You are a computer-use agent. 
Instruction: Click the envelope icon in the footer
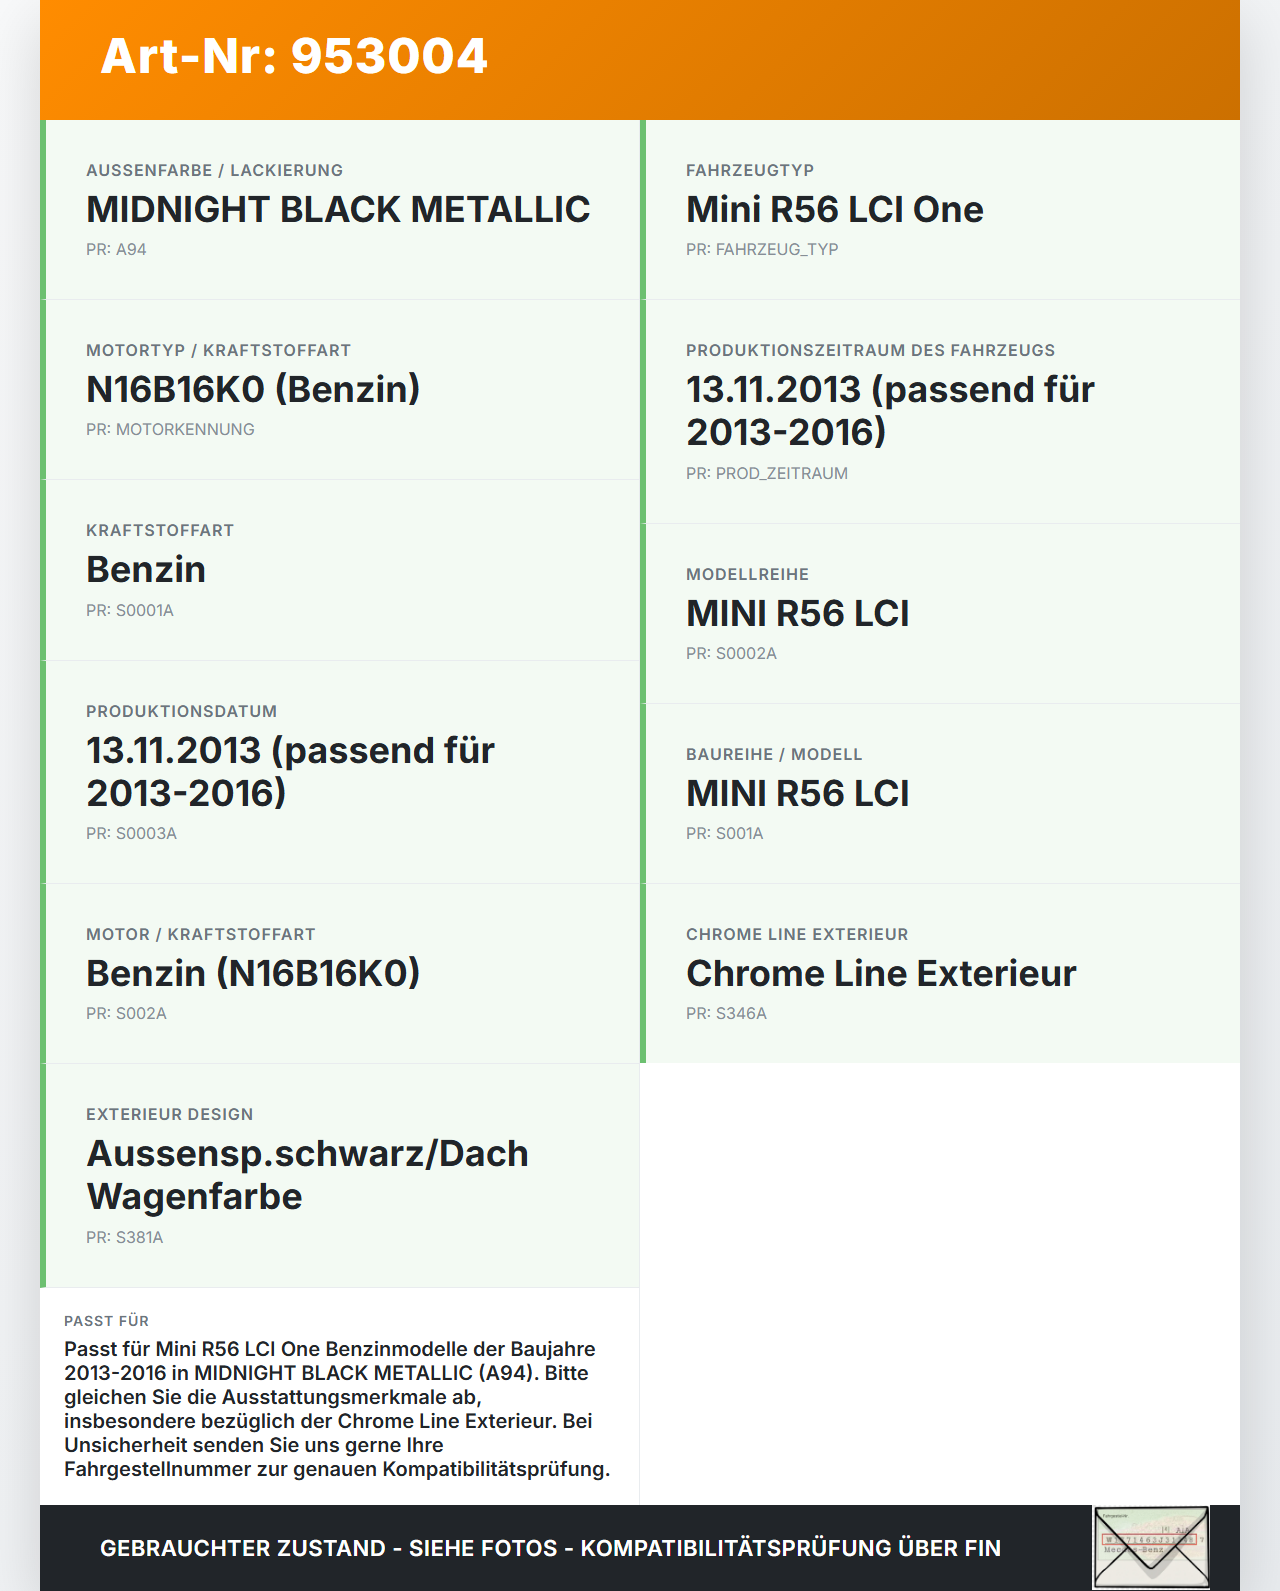click(x=1150, y=1546)
